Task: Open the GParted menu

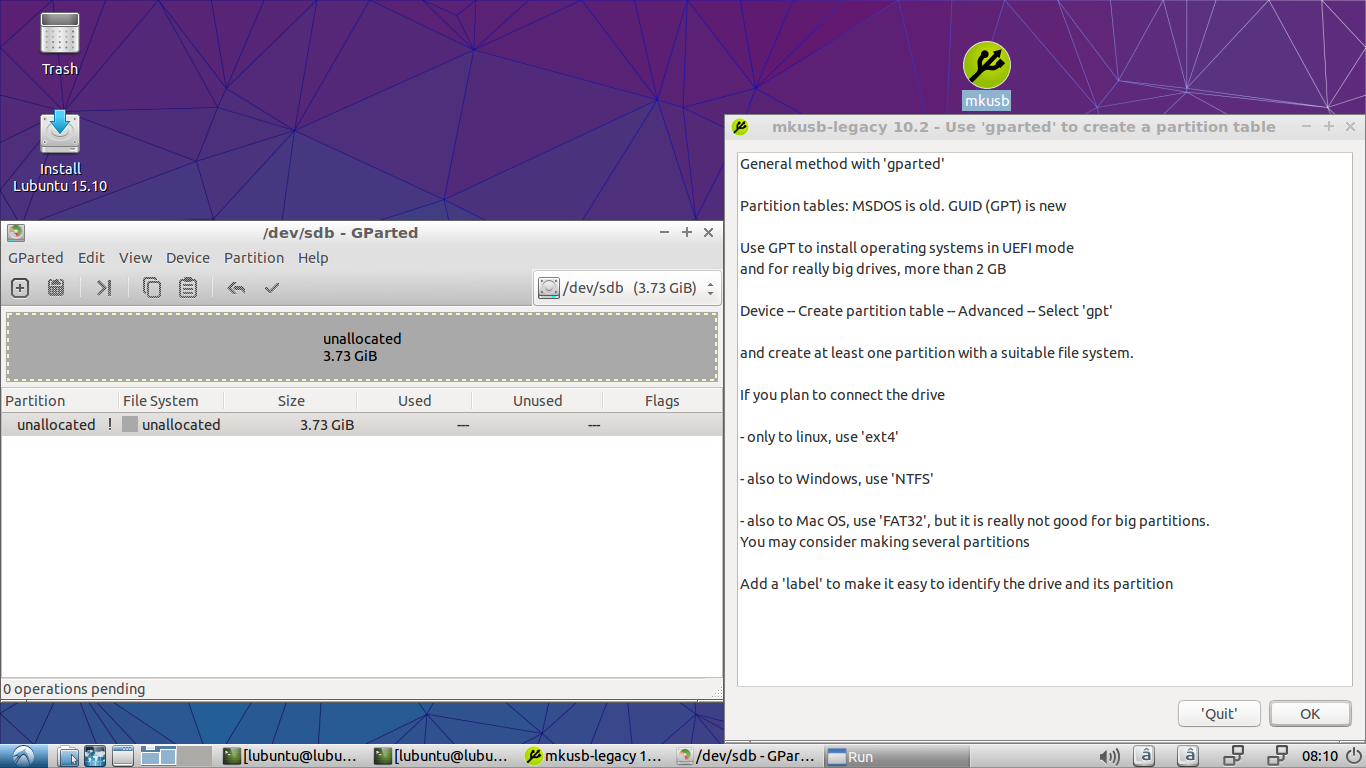Action: [x=36, y=258]
